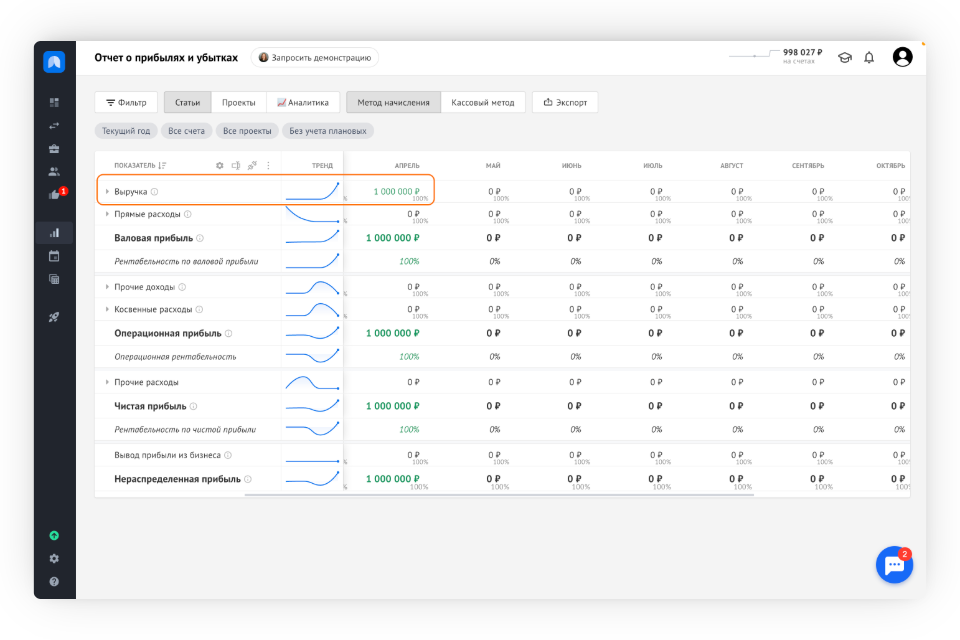Open the calendar icon in sidebar
Screen dimensions: 960x640
click(x=54, y=256)
